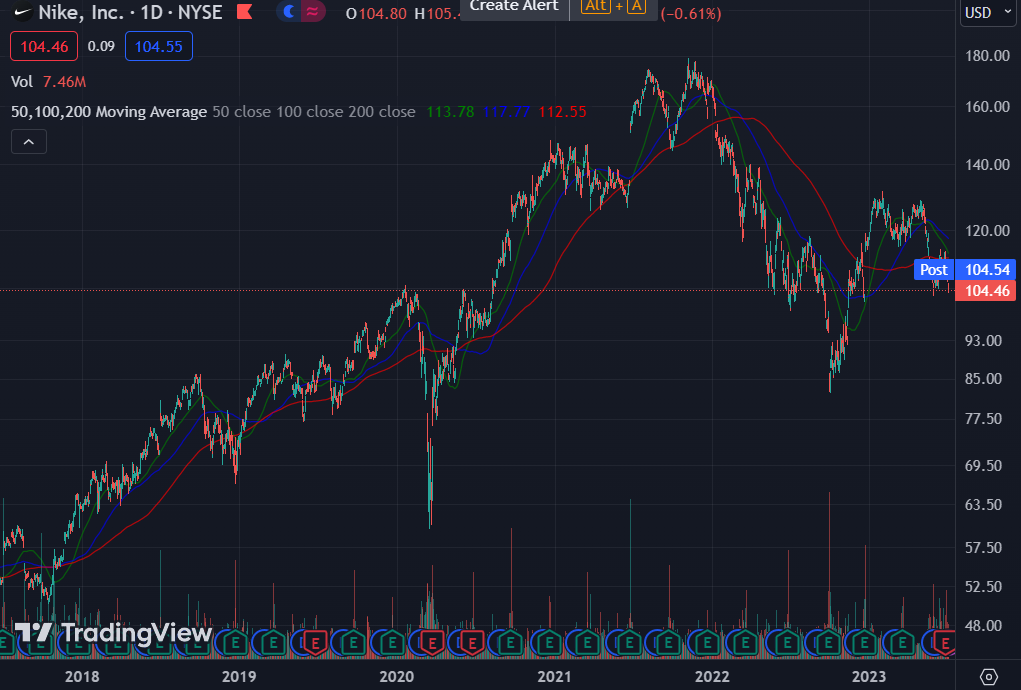Viewport: 1021px width, 690px height.
Task: Click the first red earnings marker of 2020
Action: coord(432,644)
